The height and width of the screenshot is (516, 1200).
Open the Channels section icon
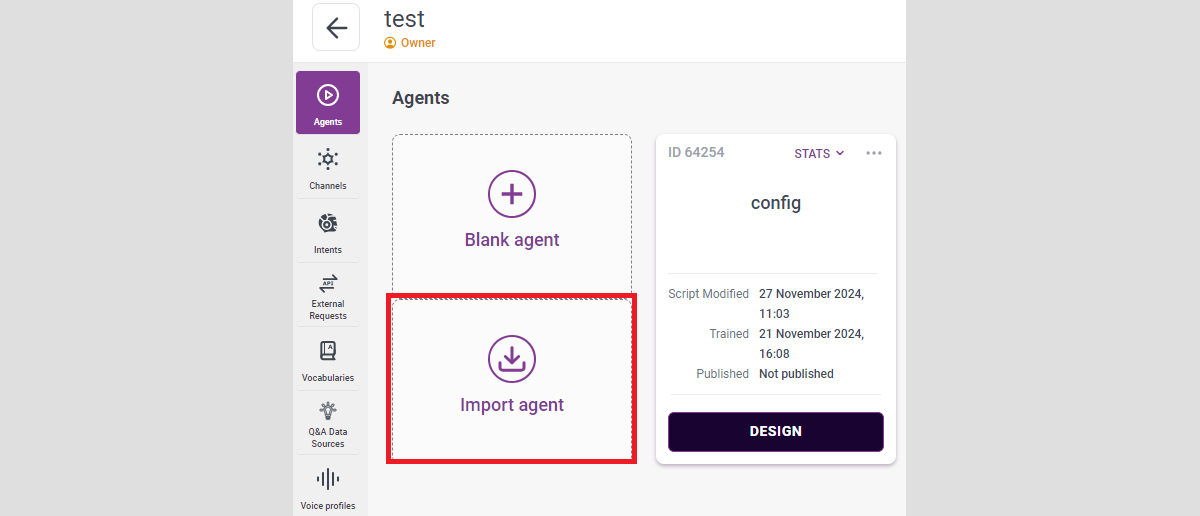(x=327, y=159)
